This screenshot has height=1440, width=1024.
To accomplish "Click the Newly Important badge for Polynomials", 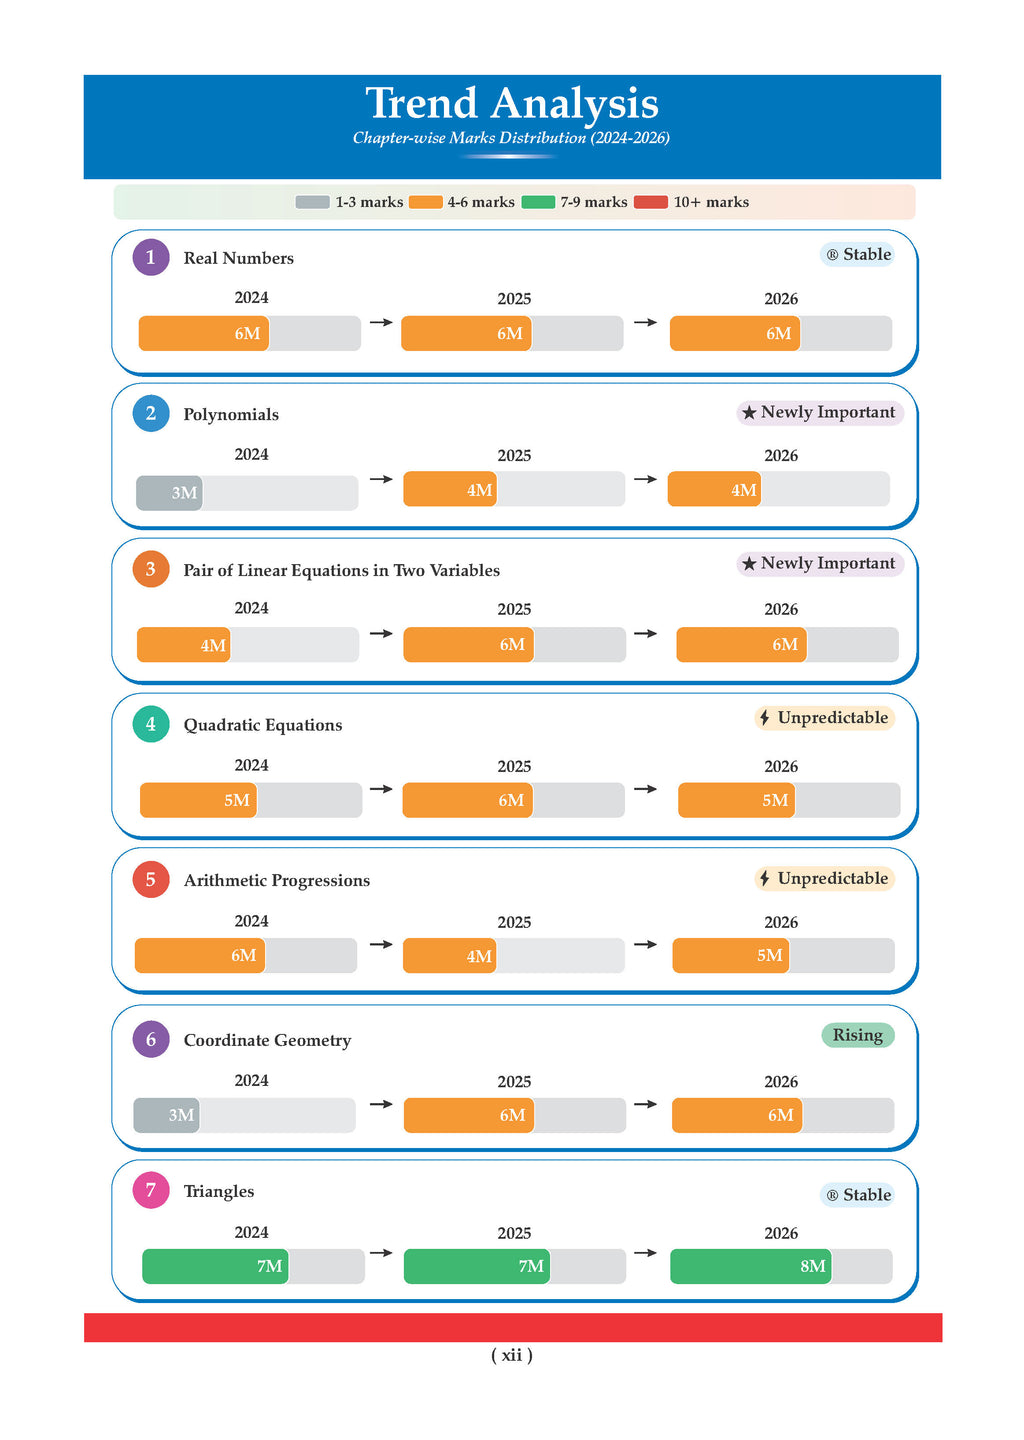I will pyautogui.click(x=819, y=413).
